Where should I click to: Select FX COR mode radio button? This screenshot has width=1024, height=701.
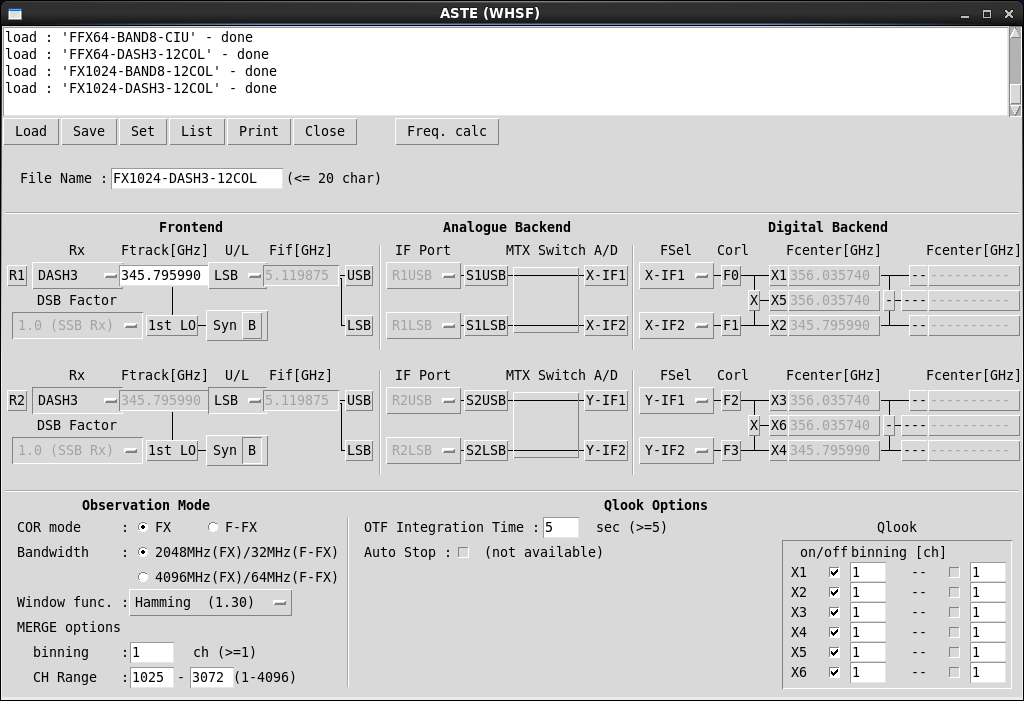tap(143, 527)
